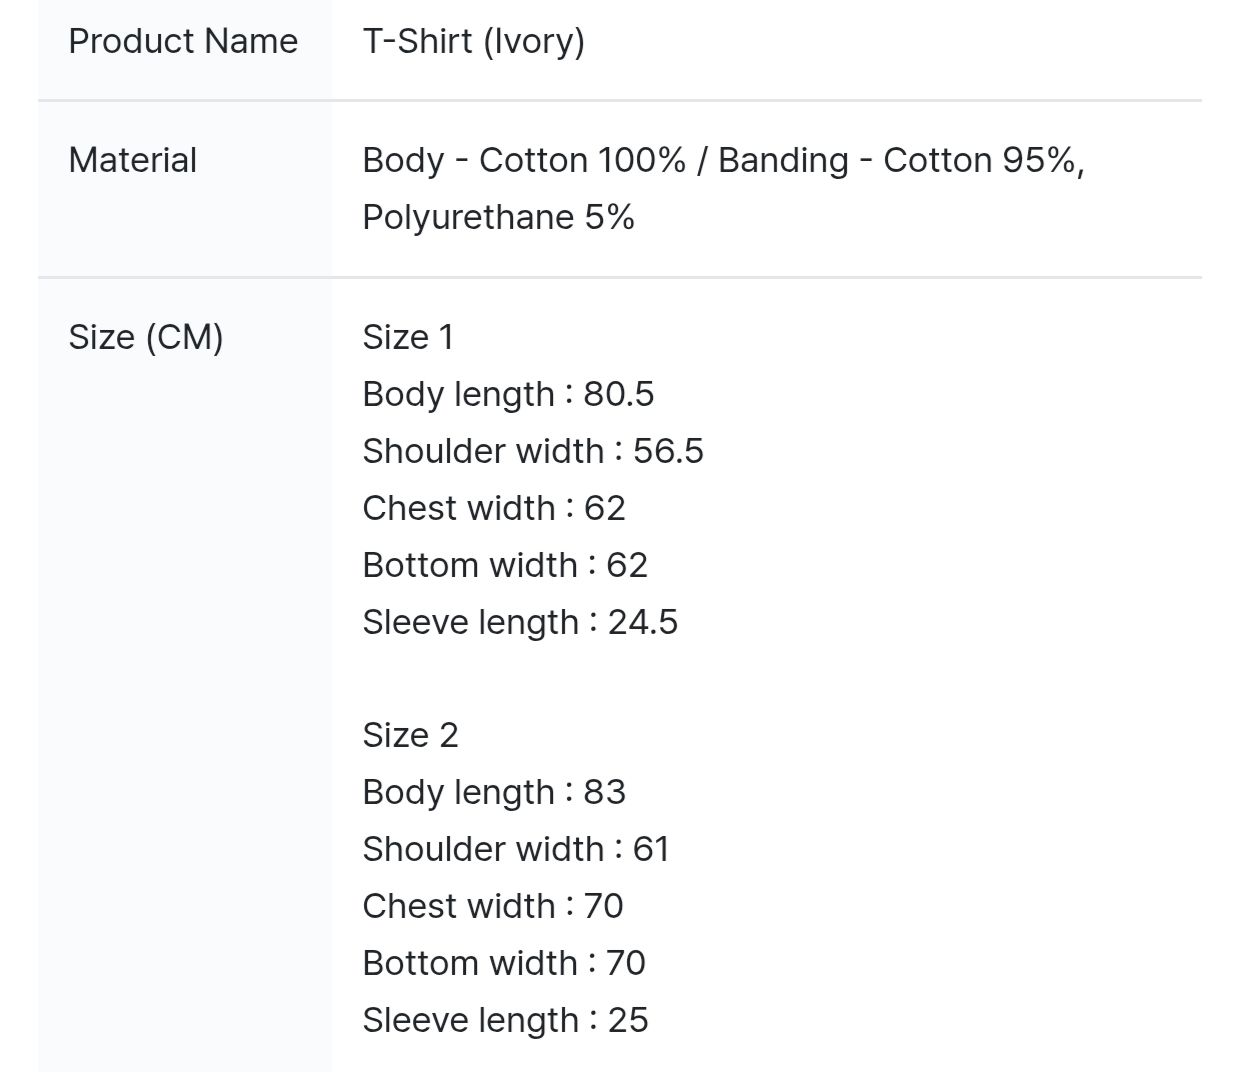Select the 56.5 shoulder width value

pyautogui.click(x=668, y=451)
